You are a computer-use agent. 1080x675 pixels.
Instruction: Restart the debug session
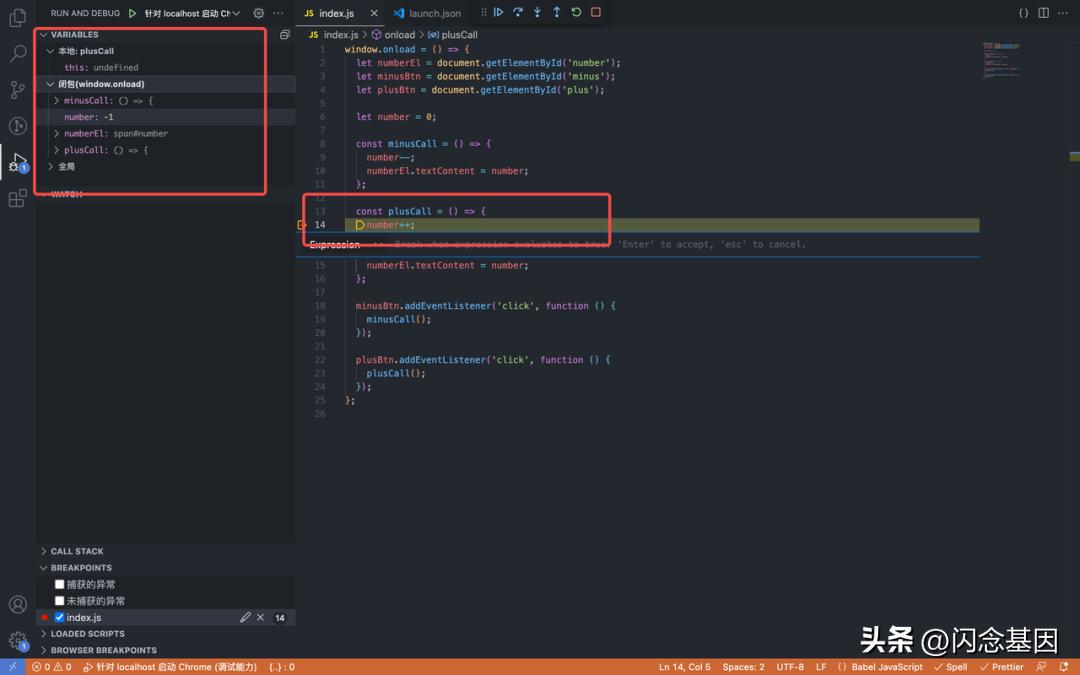pos(576,13)
